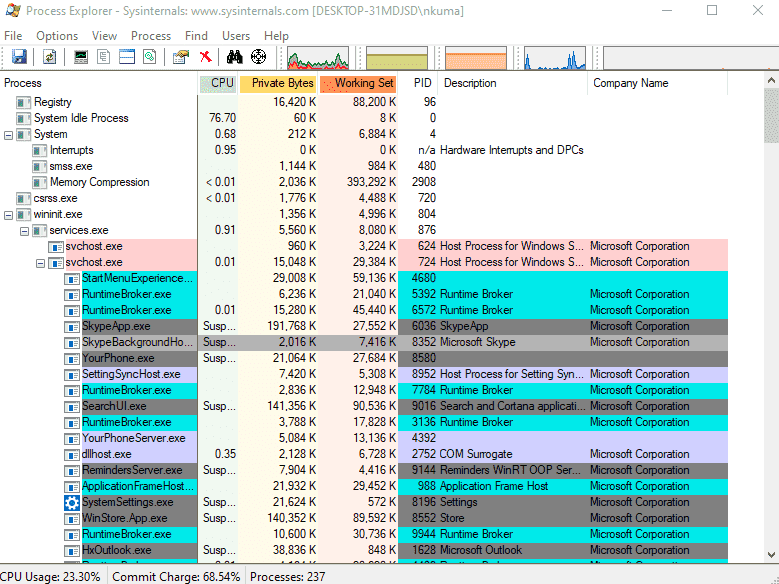Open the yellow commit history mini graph
The width and height of the screenshot is (779, 584).
tap(397, 58)
